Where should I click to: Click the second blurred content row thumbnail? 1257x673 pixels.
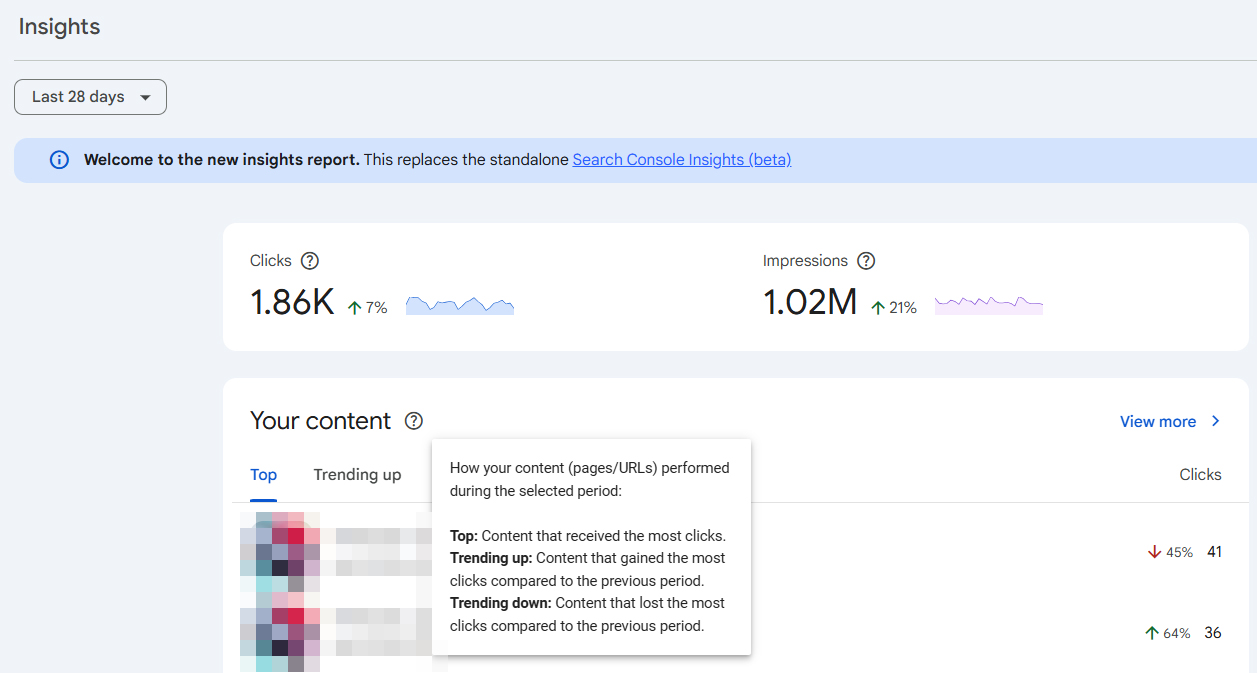281,632
